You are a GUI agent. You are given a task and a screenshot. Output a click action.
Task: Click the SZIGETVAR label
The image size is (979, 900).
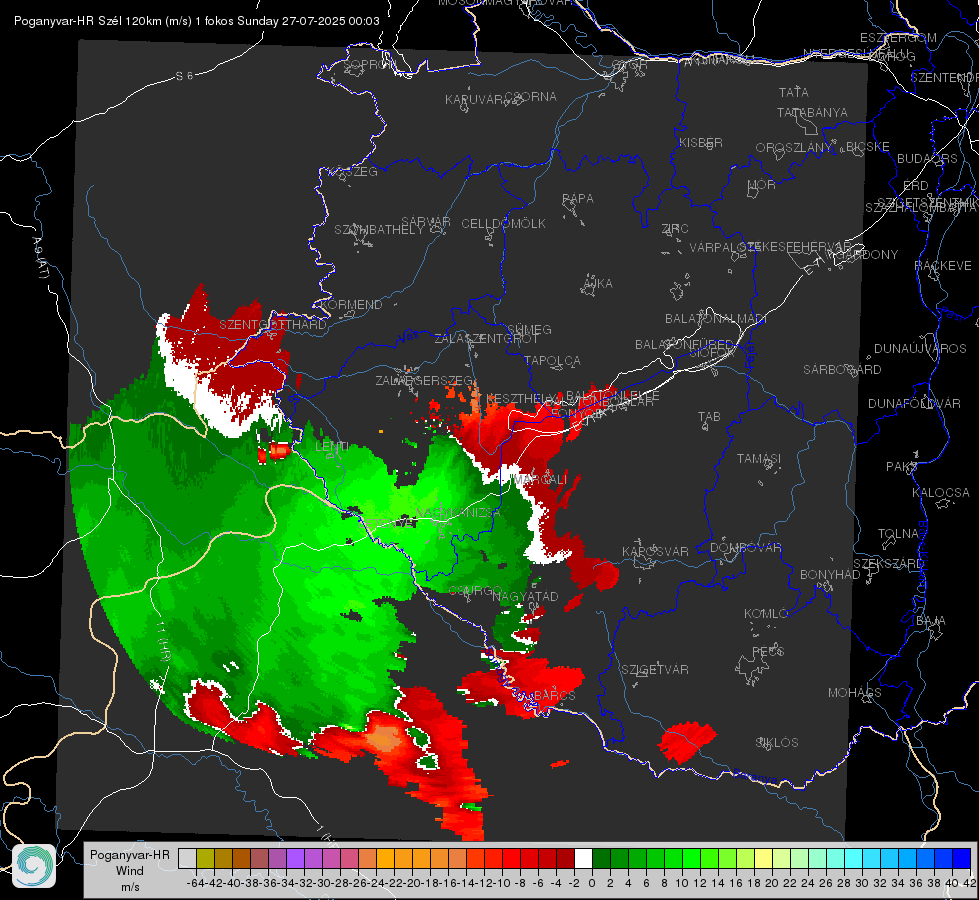[654, 670]
